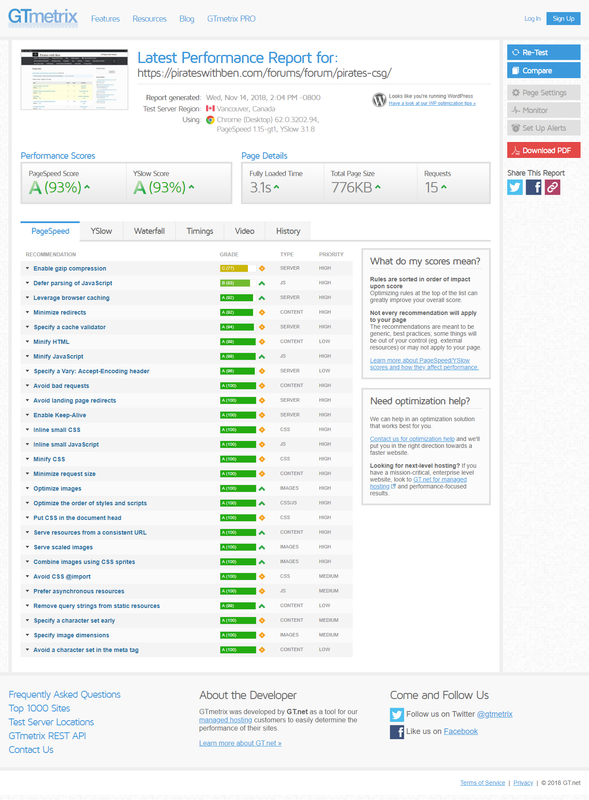Click up-arrow icon in Minify JavaScript row

(262, 357)
